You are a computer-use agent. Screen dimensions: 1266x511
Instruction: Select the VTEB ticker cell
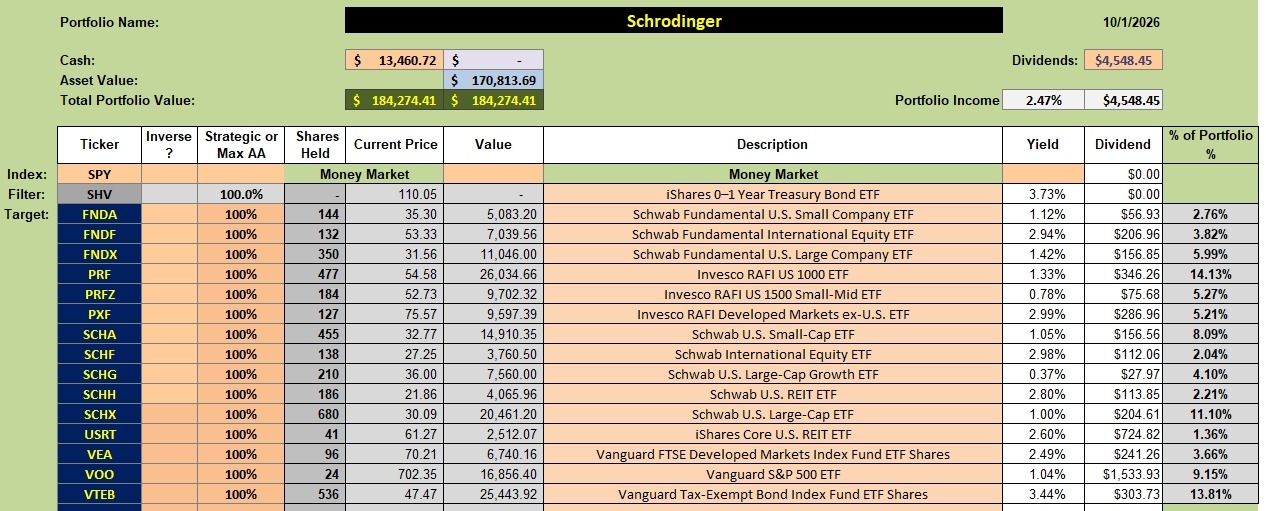[99, 494]
